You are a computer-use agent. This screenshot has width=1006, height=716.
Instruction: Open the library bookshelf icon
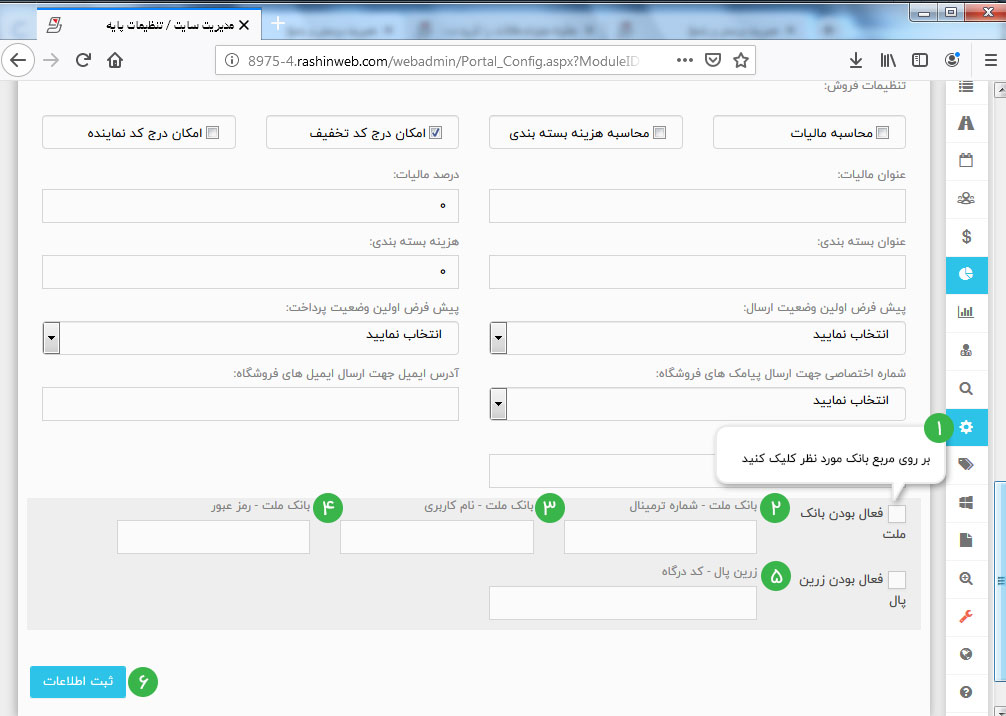tap(888, 60)
